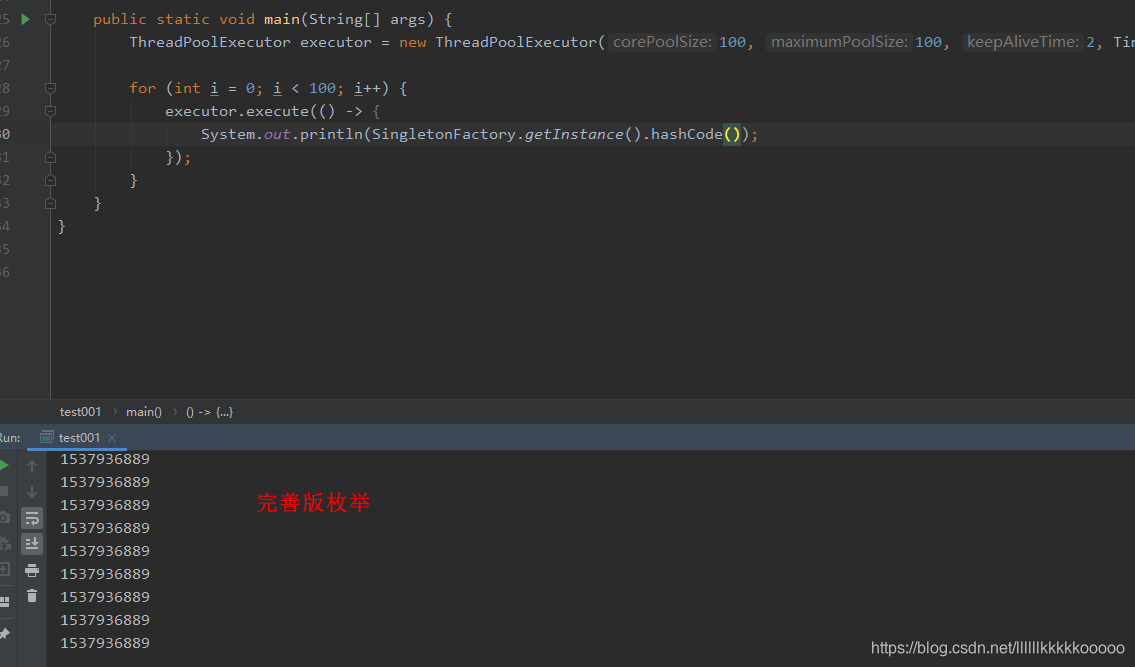
Task: Click main() in the editor breadcrumbs
Action: point(144,411)
